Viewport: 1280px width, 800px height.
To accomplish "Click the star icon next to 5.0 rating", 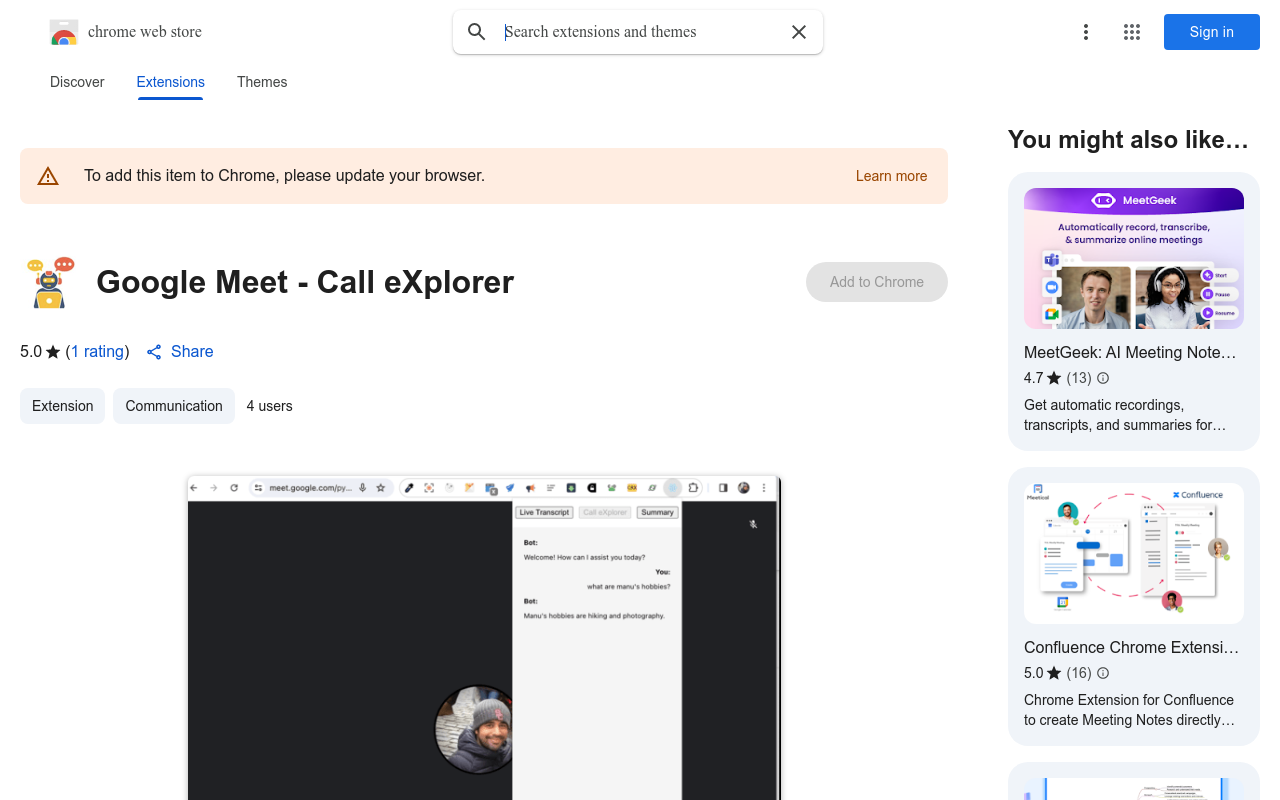I will [x=53, y=352].
